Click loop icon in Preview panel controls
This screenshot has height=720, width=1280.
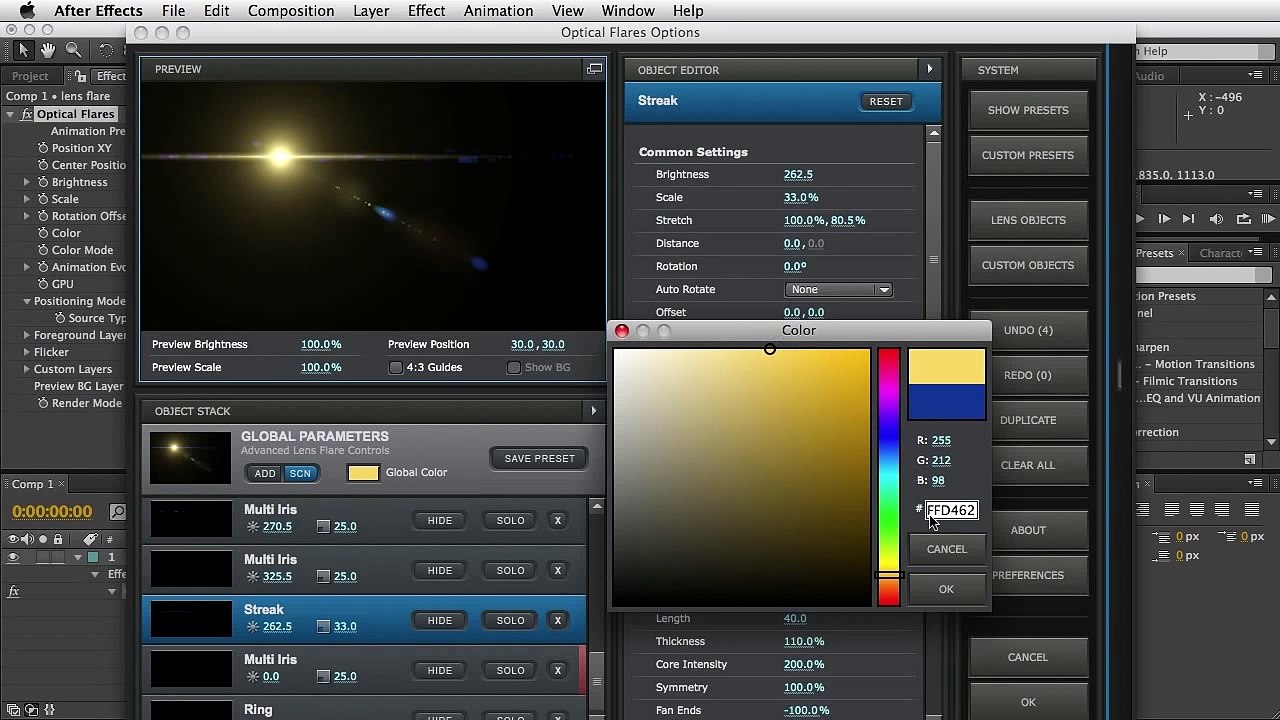point(1243,219)
